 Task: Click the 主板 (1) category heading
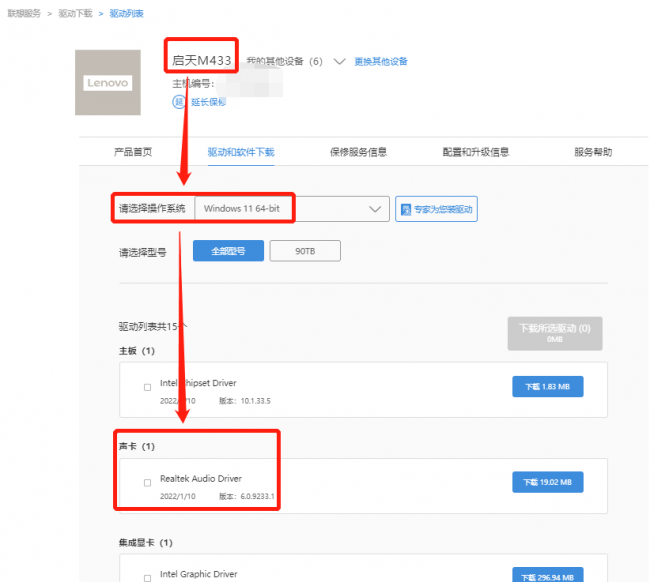point(137,351)
